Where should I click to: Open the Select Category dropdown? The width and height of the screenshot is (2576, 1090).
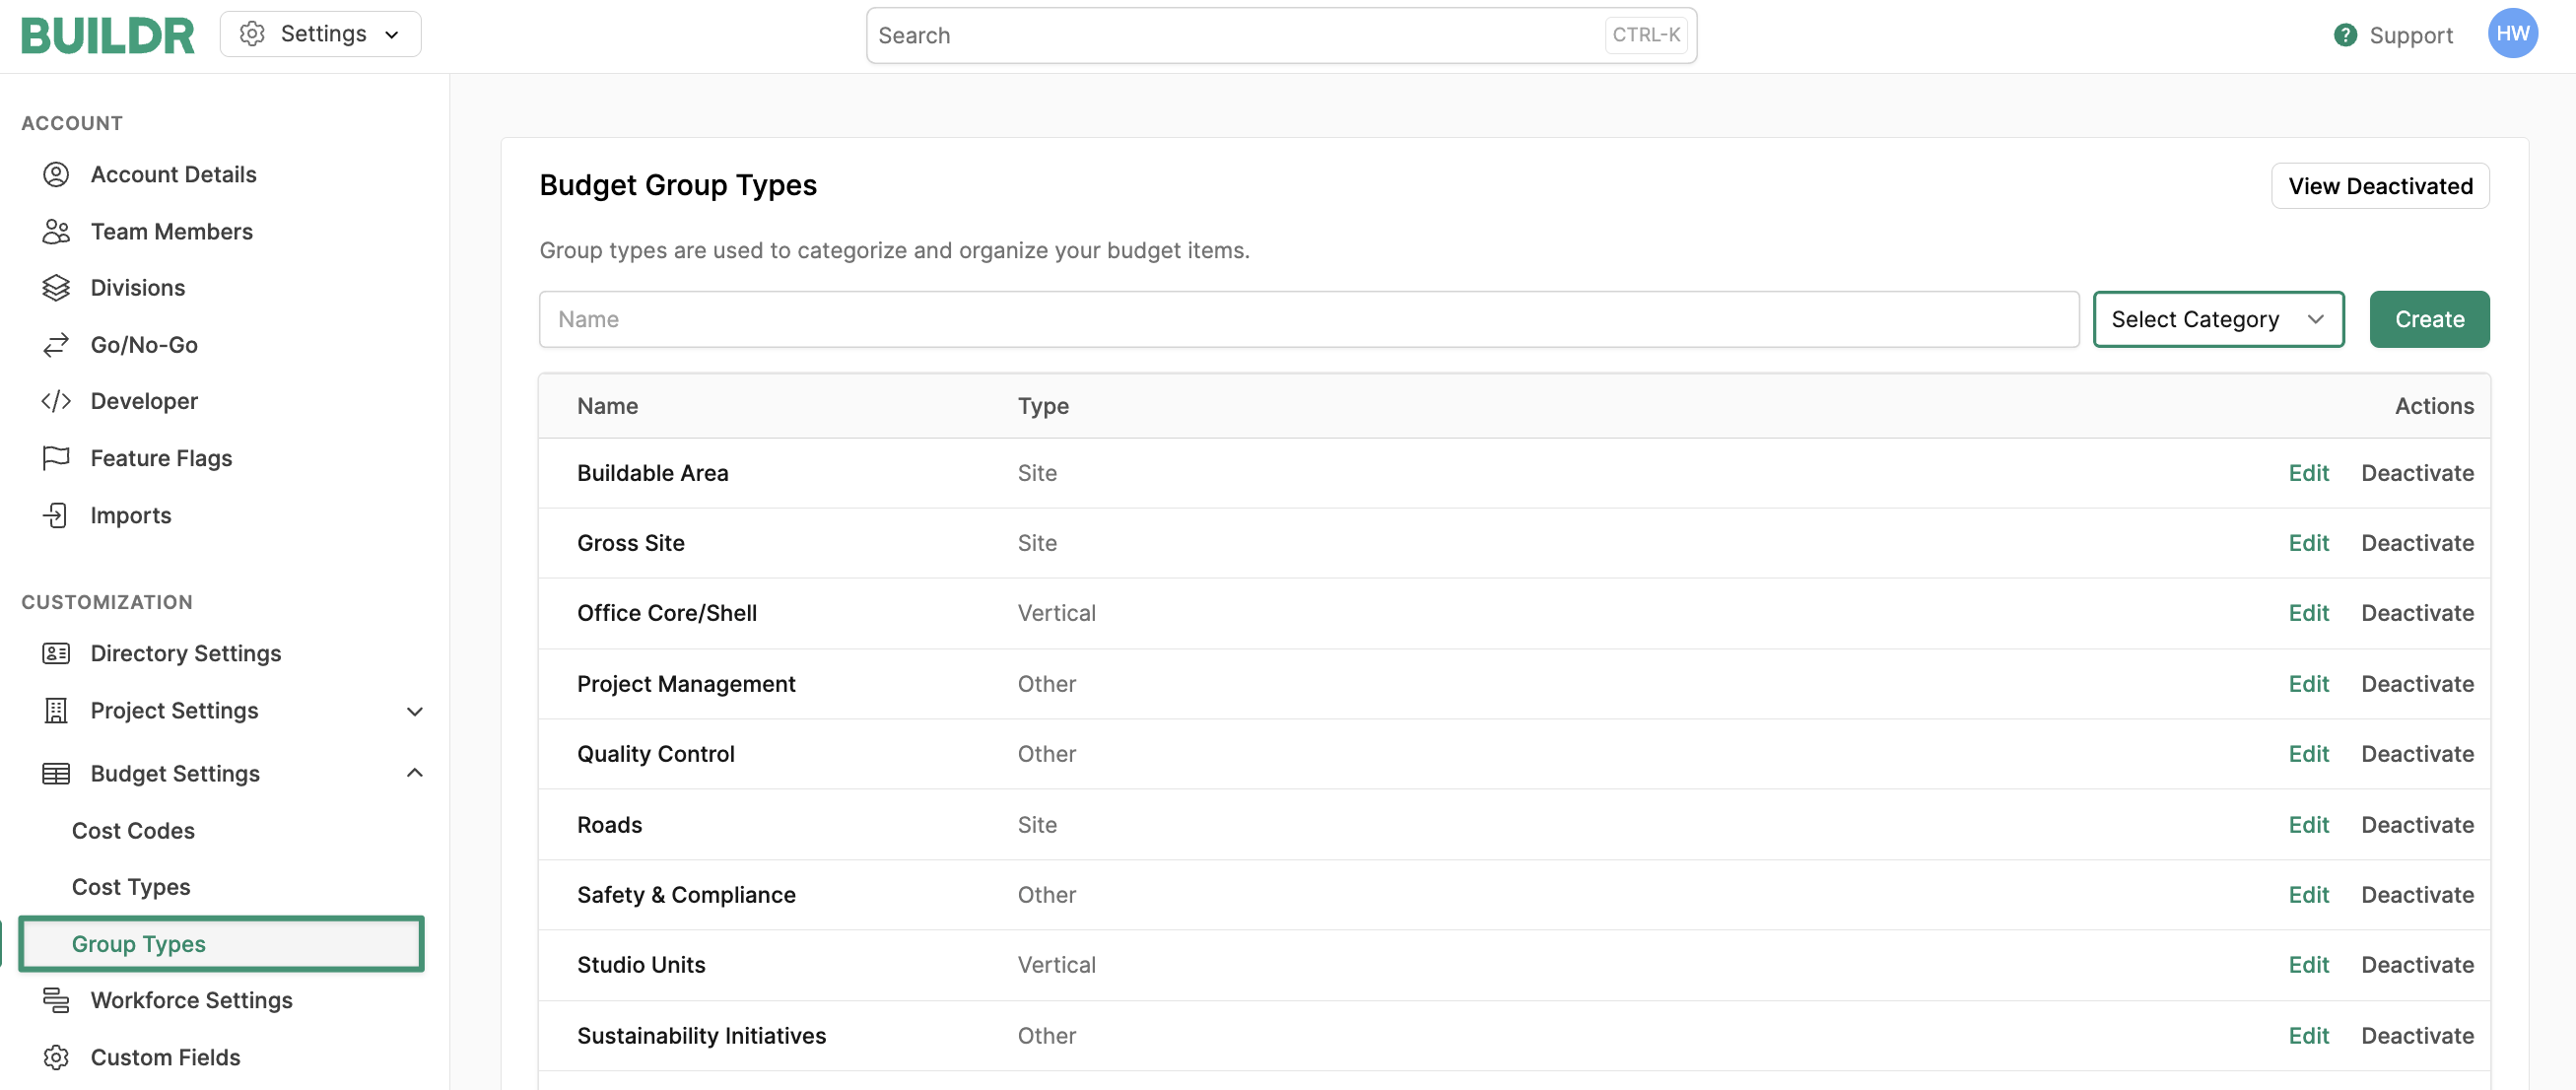[x=2217, y=320]
